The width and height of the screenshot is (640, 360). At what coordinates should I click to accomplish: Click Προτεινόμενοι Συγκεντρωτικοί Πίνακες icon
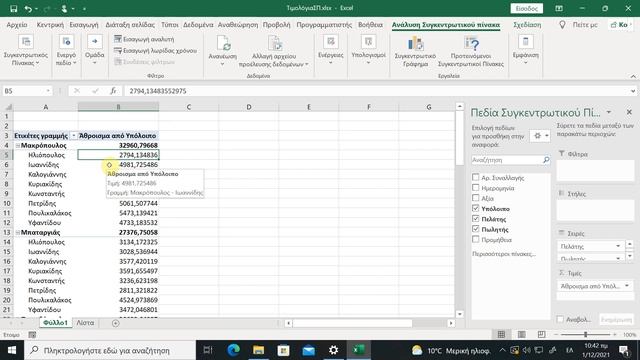[471, 44]
